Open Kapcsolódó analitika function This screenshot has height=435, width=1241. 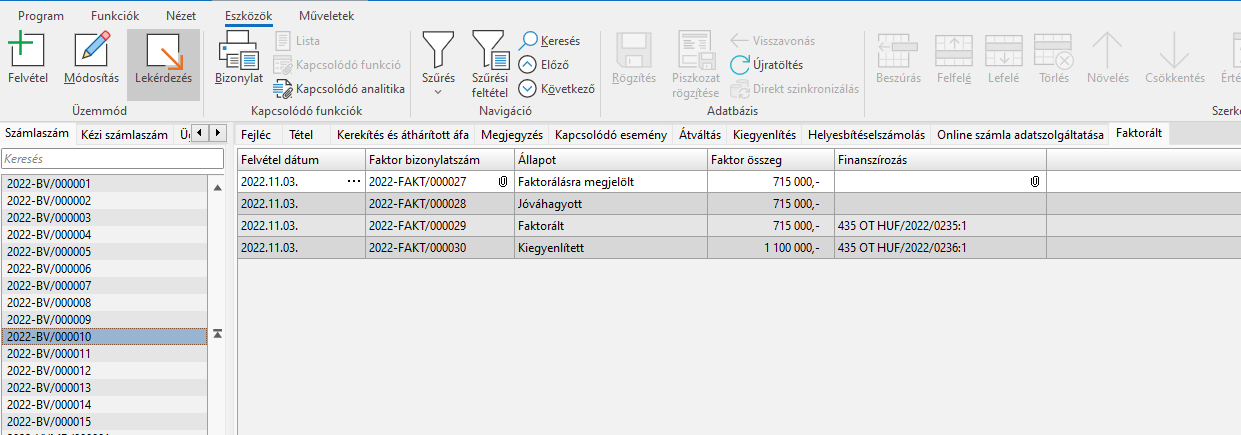point(283,89)
